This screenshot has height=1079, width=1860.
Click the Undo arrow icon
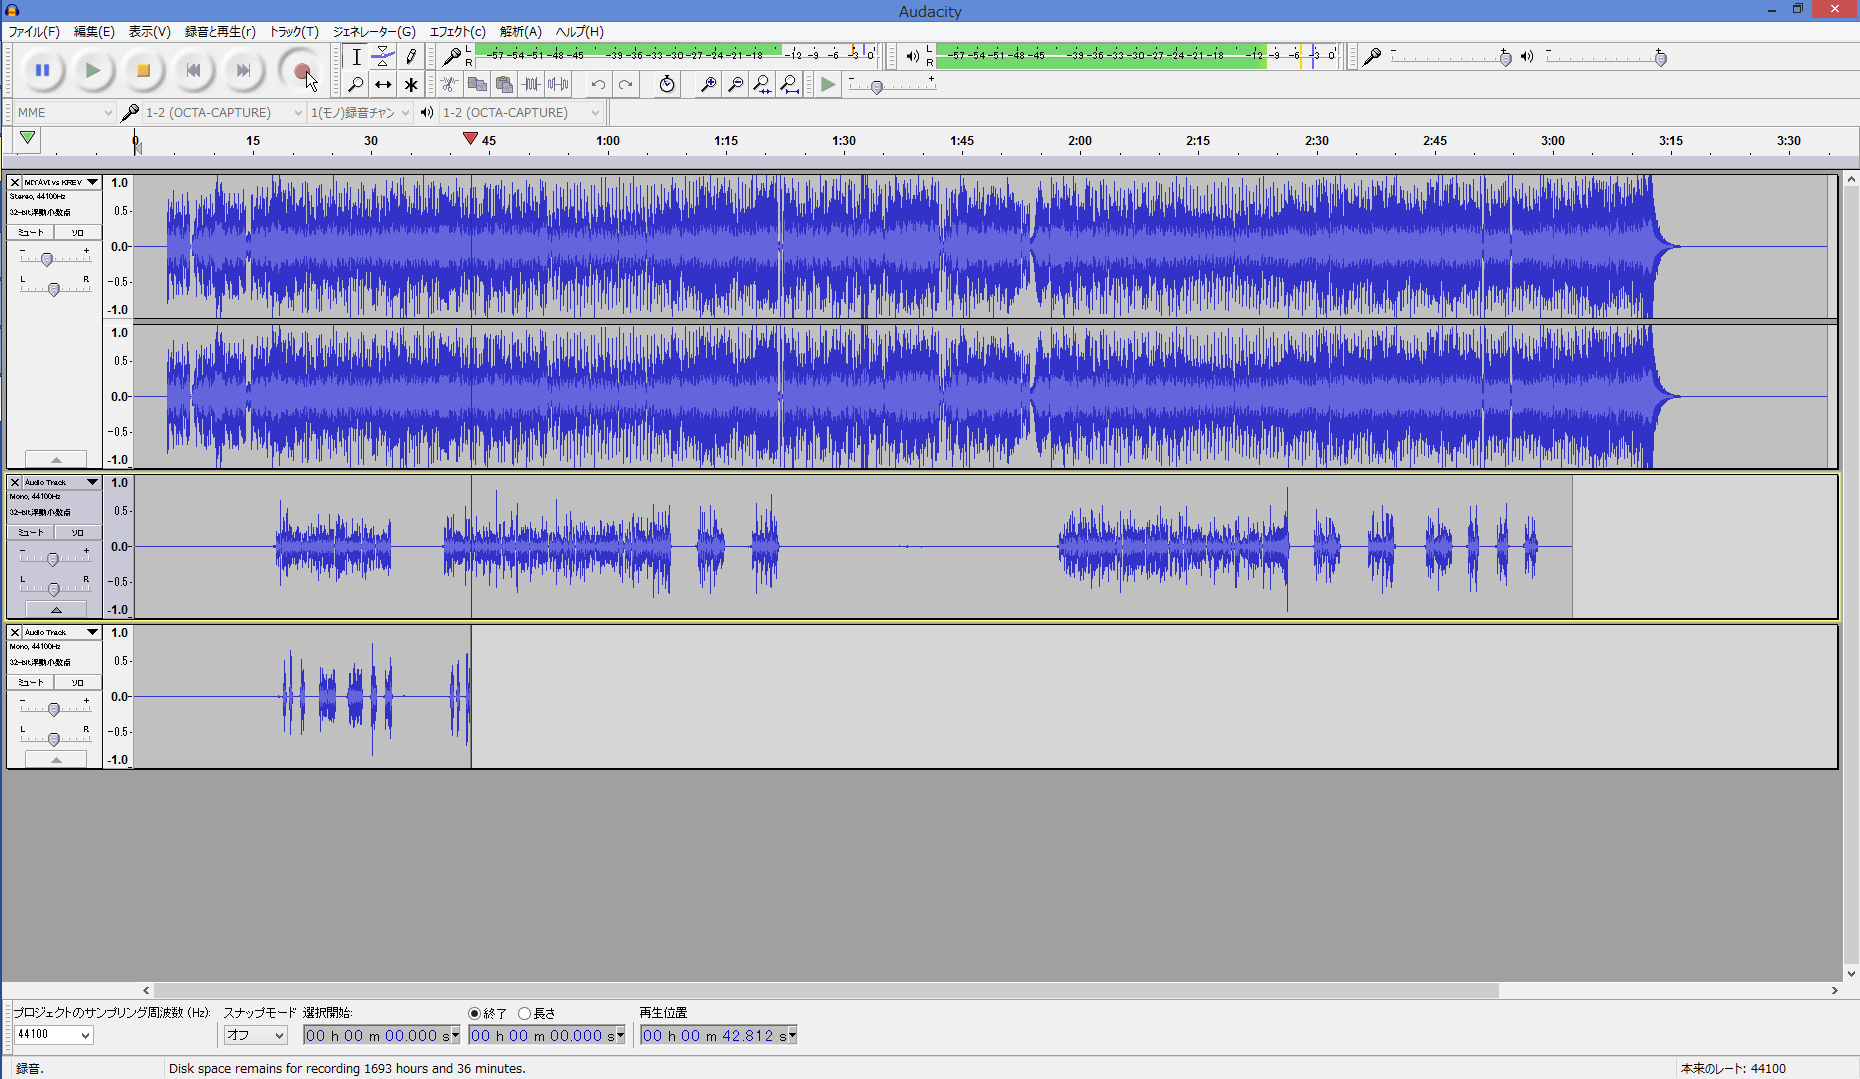pos(598,84)
